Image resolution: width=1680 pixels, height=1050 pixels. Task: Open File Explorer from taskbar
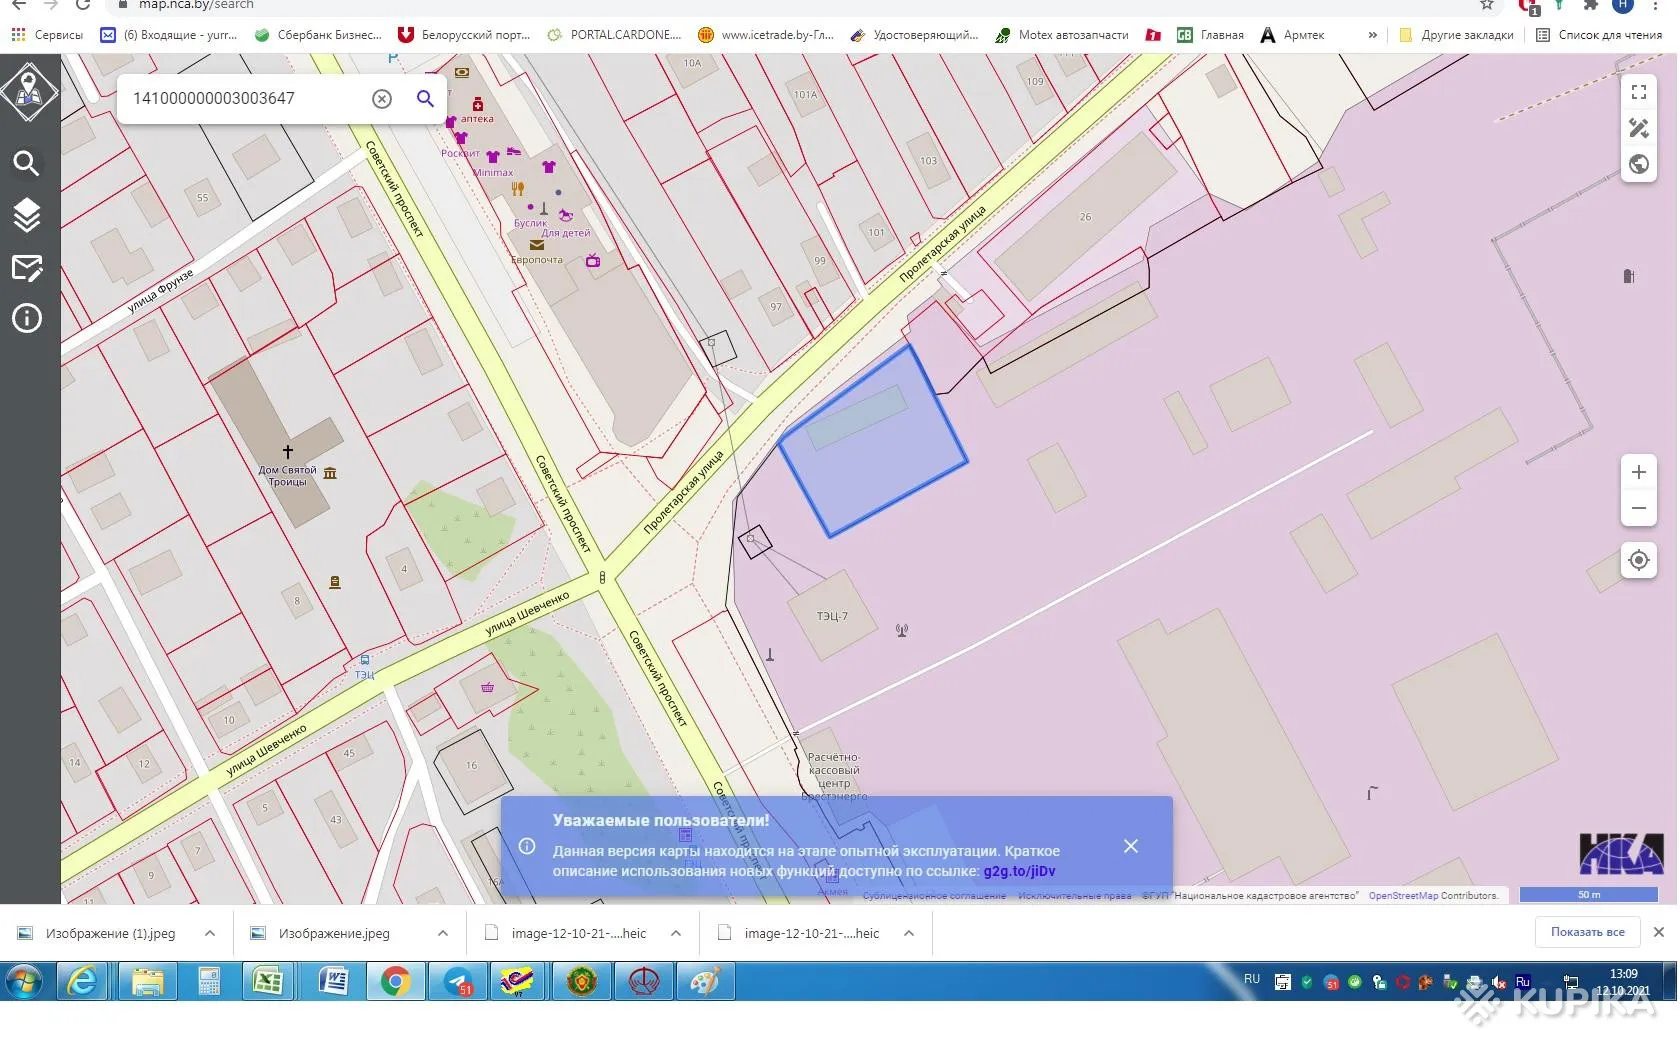[148, 982]
